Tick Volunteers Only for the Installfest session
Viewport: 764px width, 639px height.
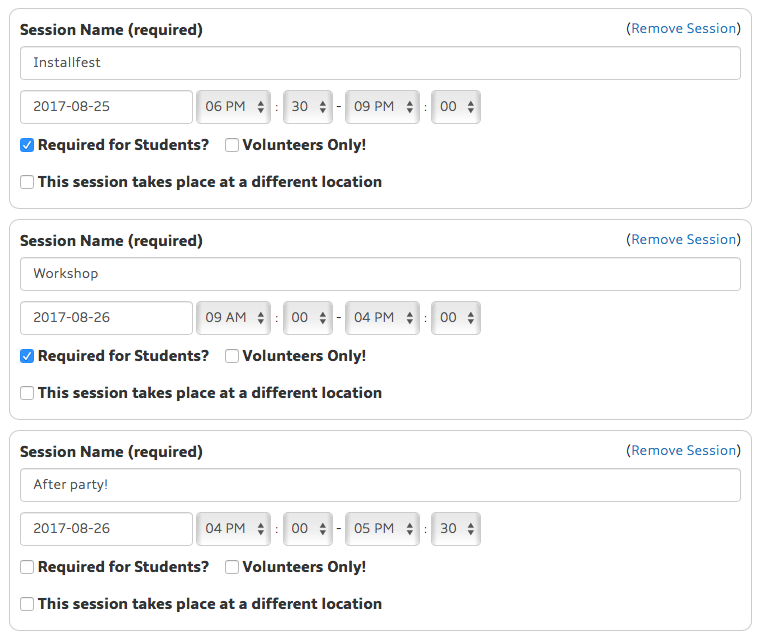click(x=232, y=145)
